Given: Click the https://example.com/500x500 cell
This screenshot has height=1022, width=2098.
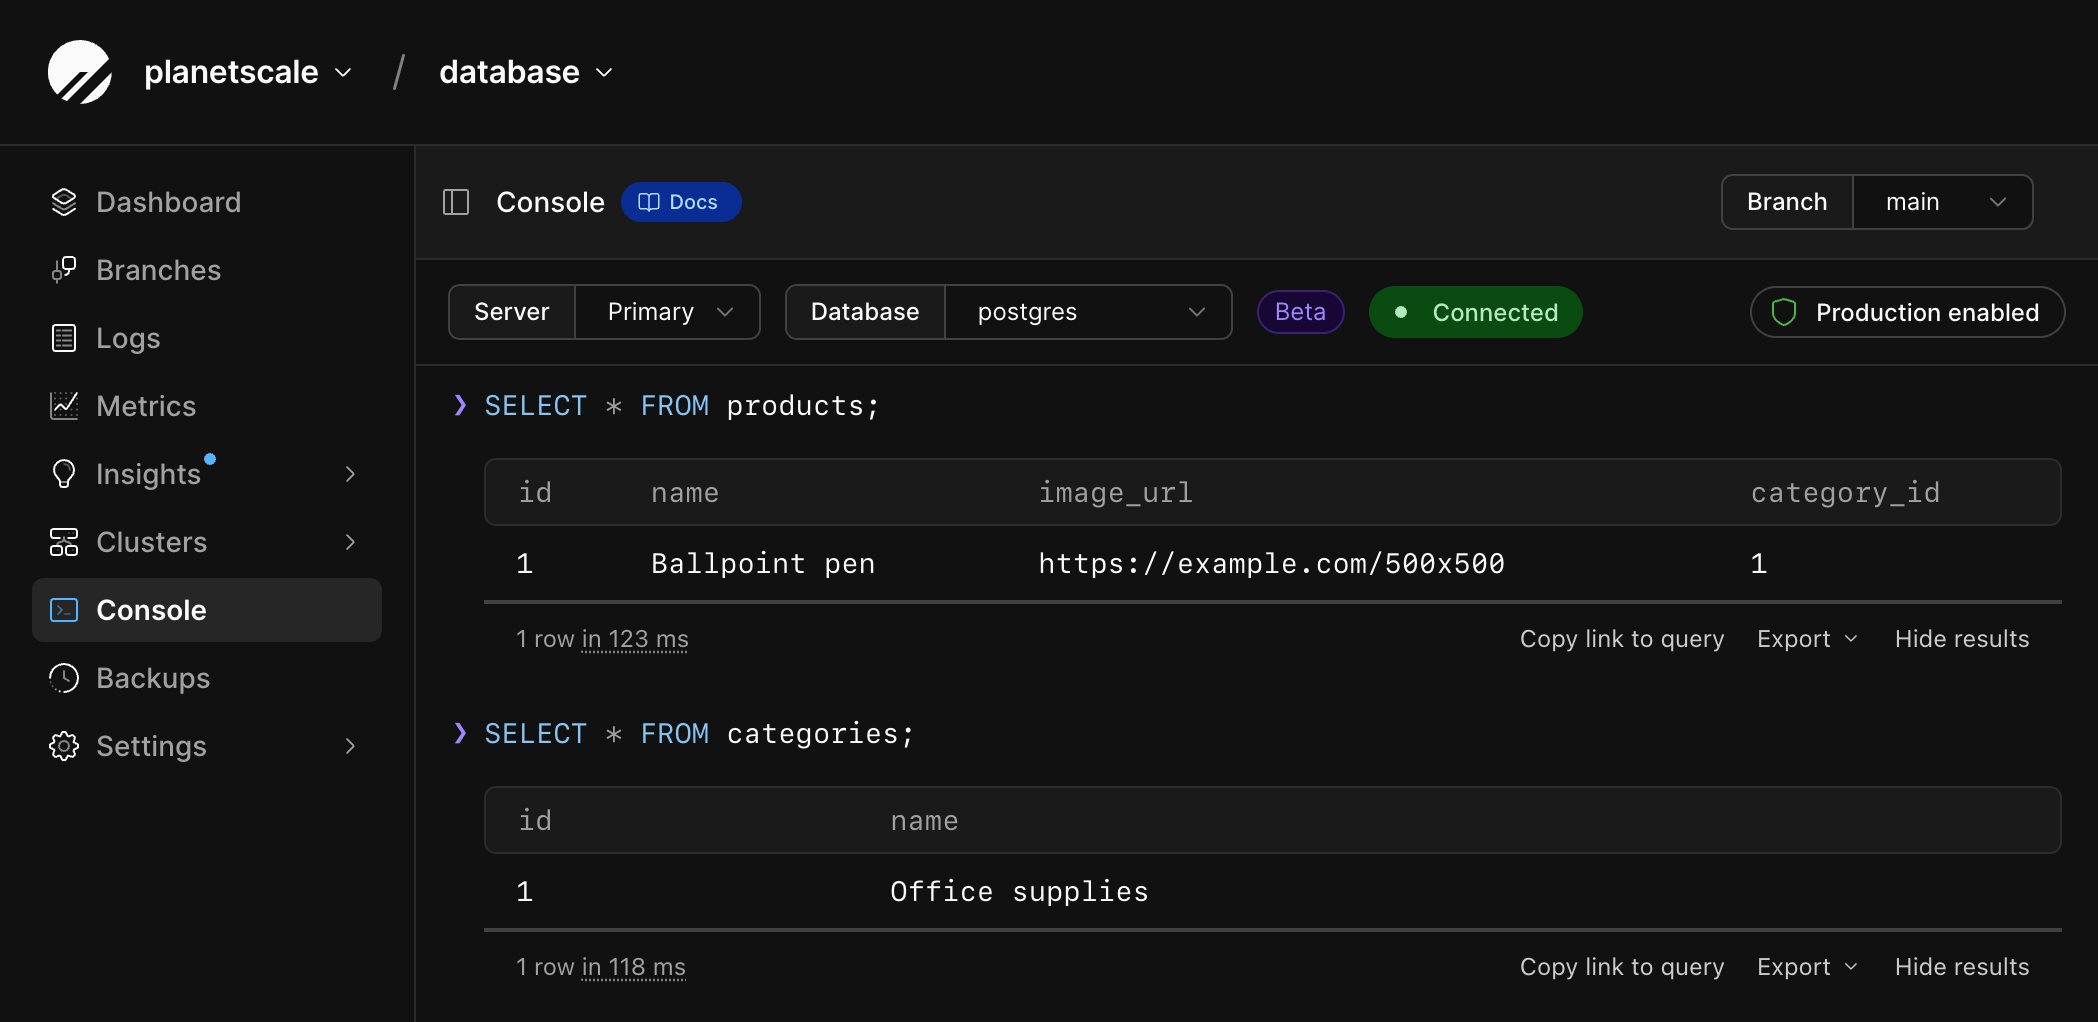Looking at the screenshot, I should (x=1271, y=564).
